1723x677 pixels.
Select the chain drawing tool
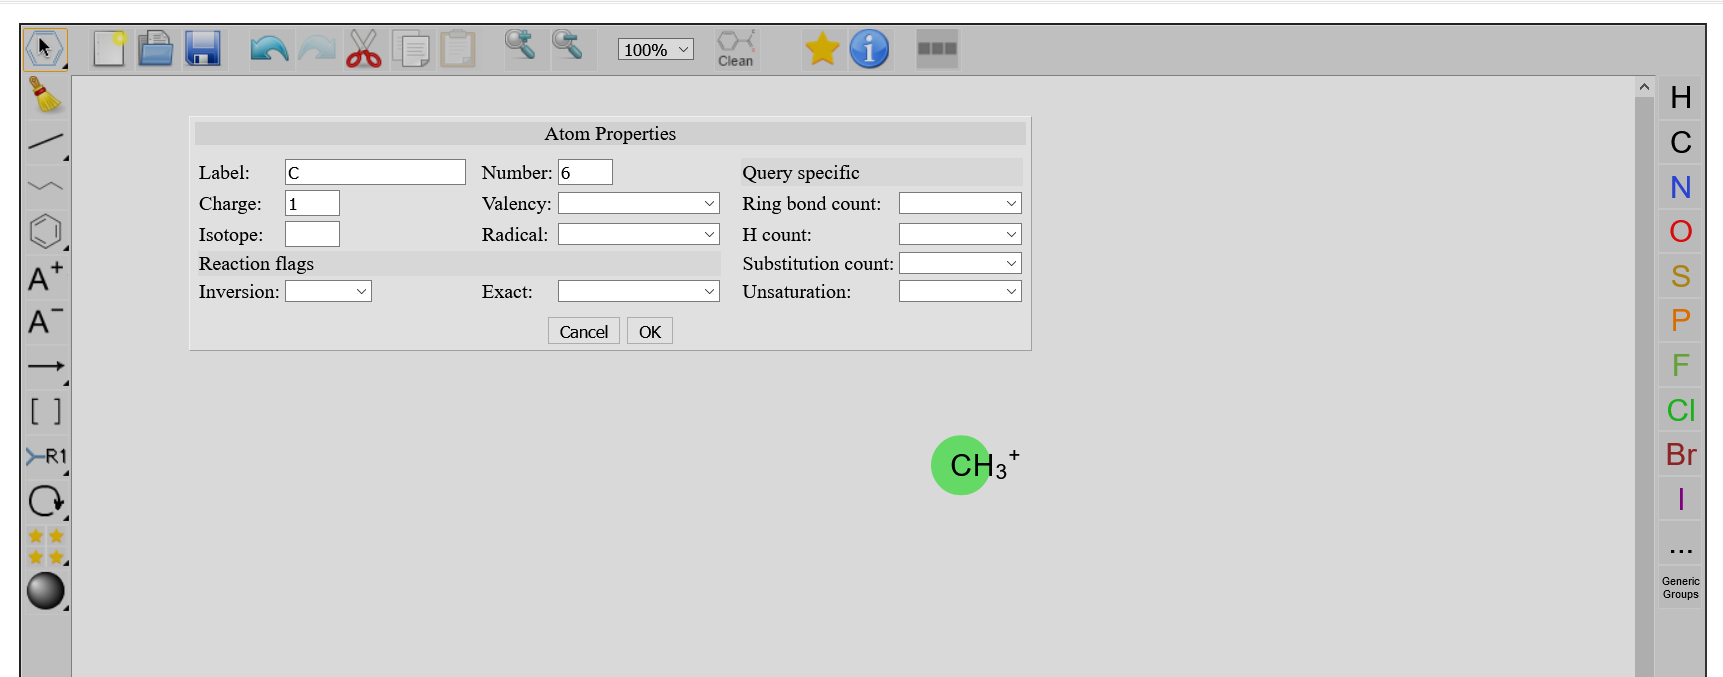click(x=46, y=186)
